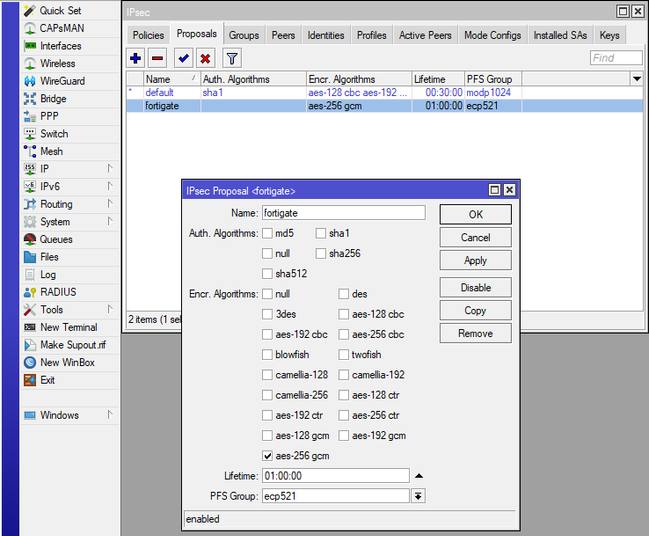
Task: Click the Apply button
Action: pos(475,261)
